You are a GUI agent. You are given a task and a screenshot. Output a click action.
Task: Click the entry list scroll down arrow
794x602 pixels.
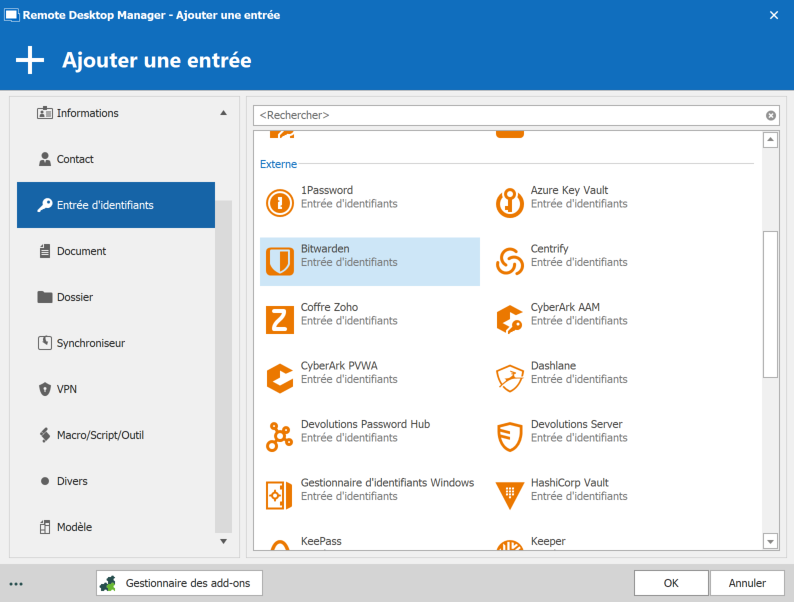770,542
